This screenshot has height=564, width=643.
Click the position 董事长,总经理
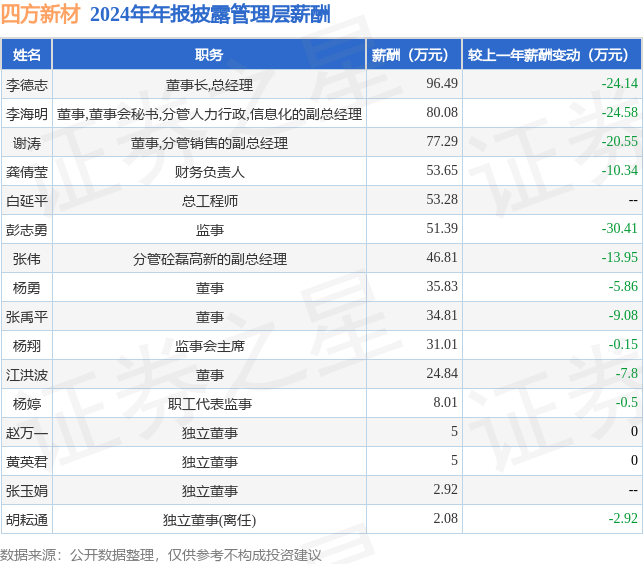tap(209, 85)
